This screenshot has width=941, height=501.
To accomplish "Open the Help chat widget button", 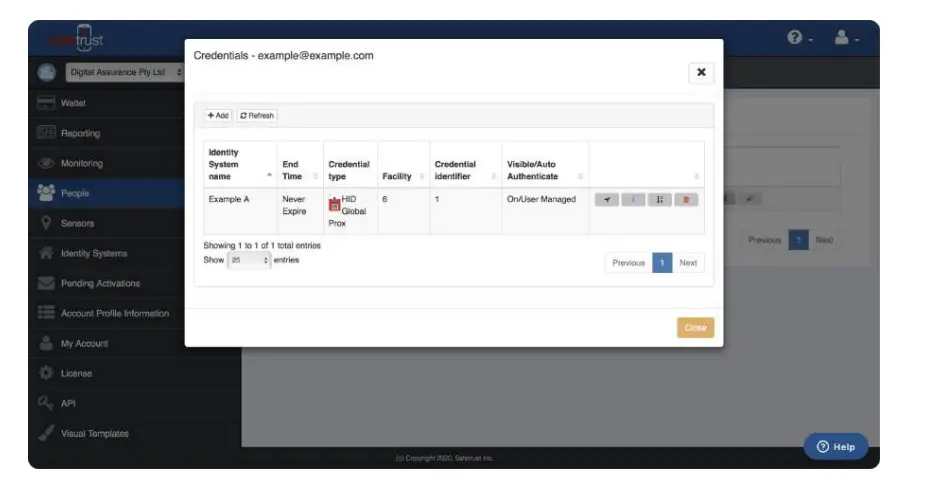I will coord(835,446).
